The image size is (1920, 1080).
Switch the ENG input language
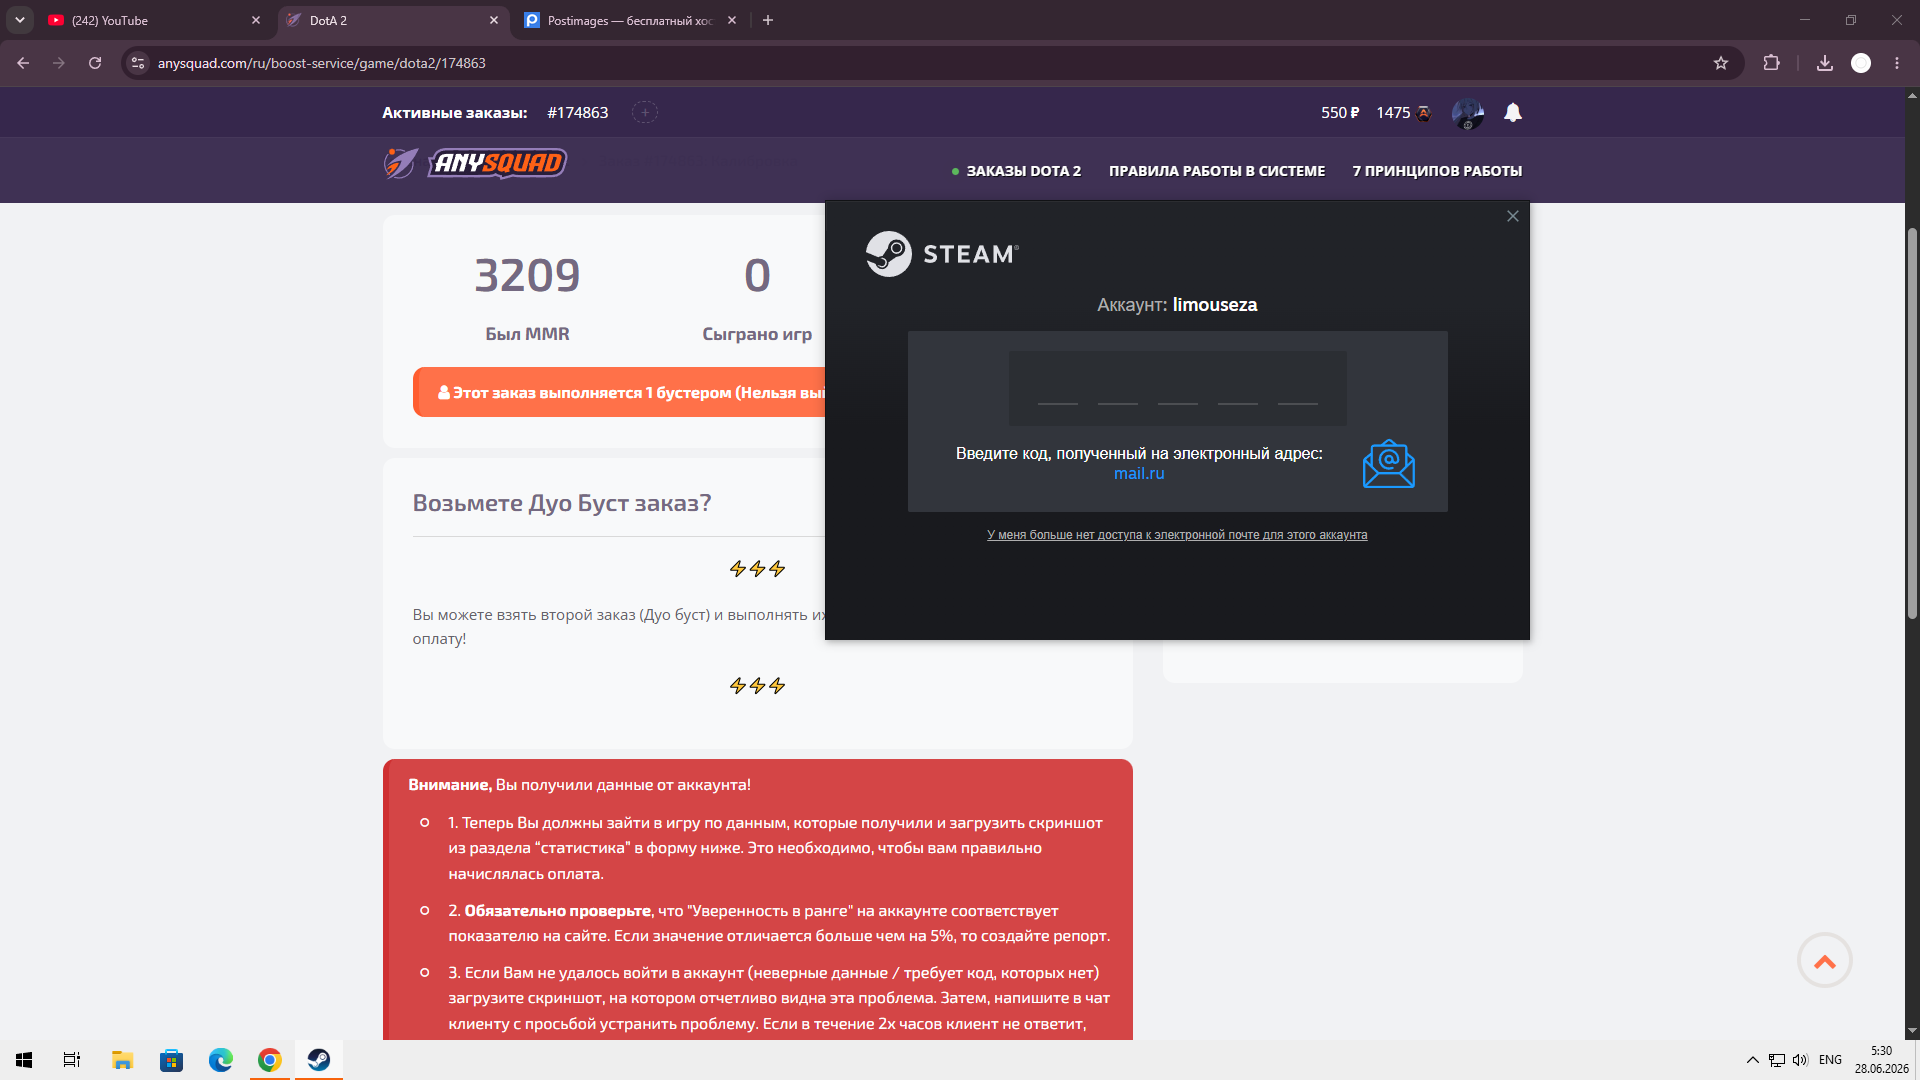pyautogui.click(x=1831, y=1060)
